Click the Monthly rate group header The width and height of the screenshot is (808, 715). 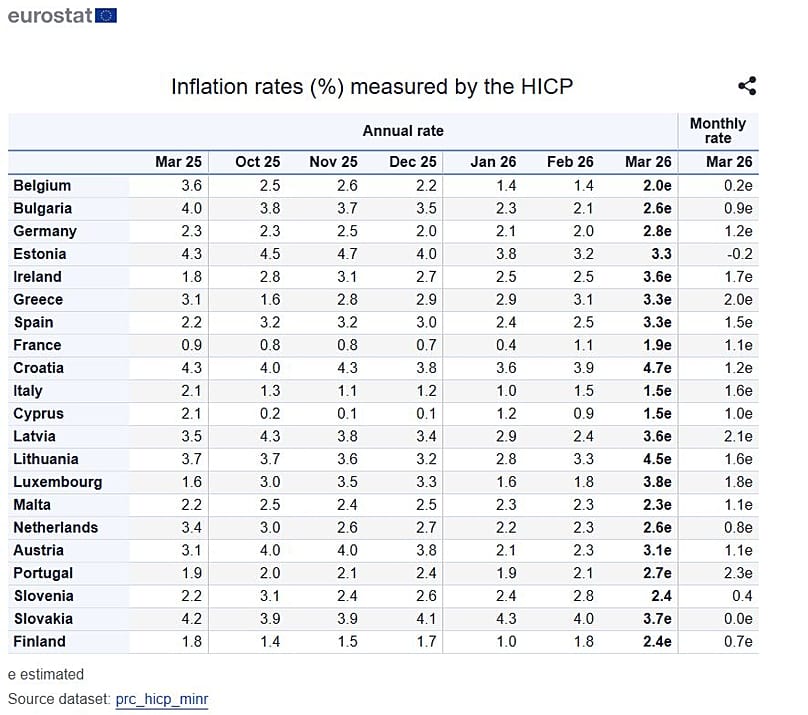click(717, 131)
